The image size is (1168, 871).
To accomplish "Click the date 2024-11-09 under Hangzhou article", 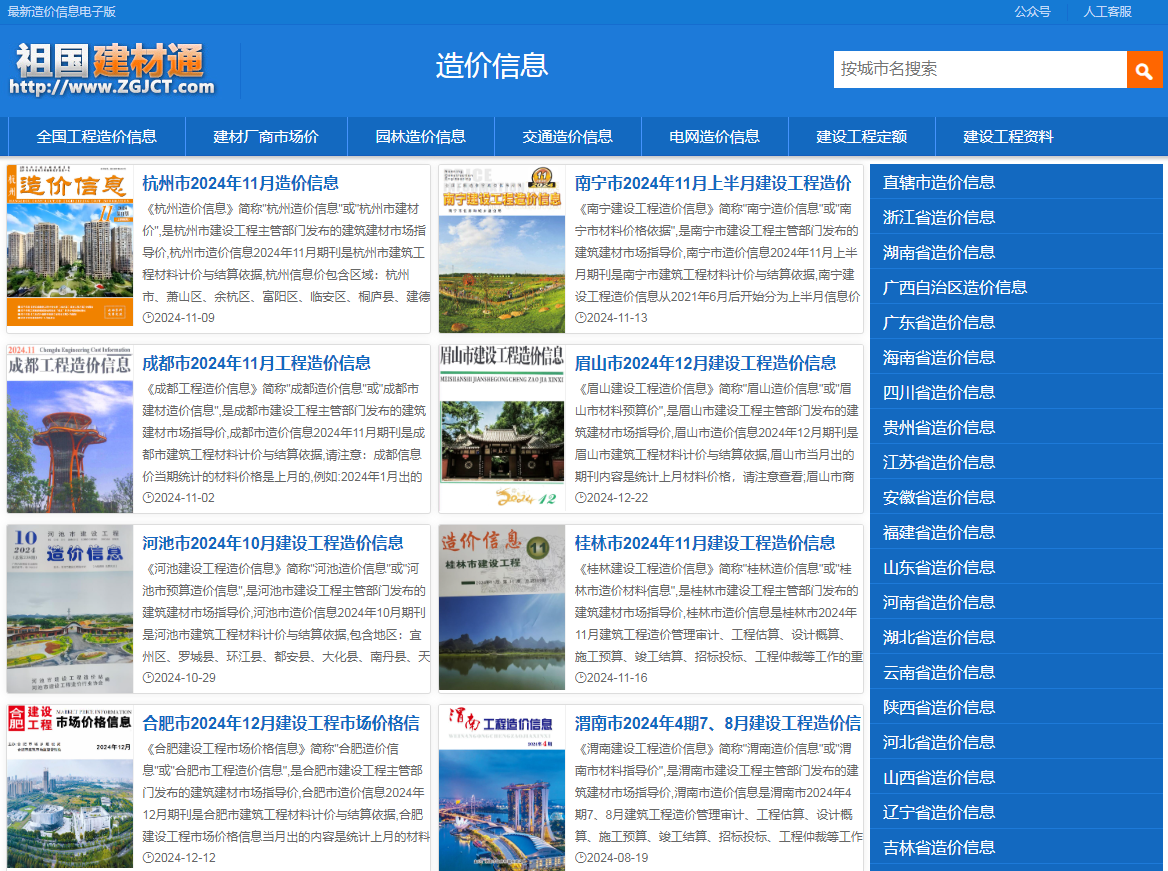I will pyautogui.click(x=179, y=318).
